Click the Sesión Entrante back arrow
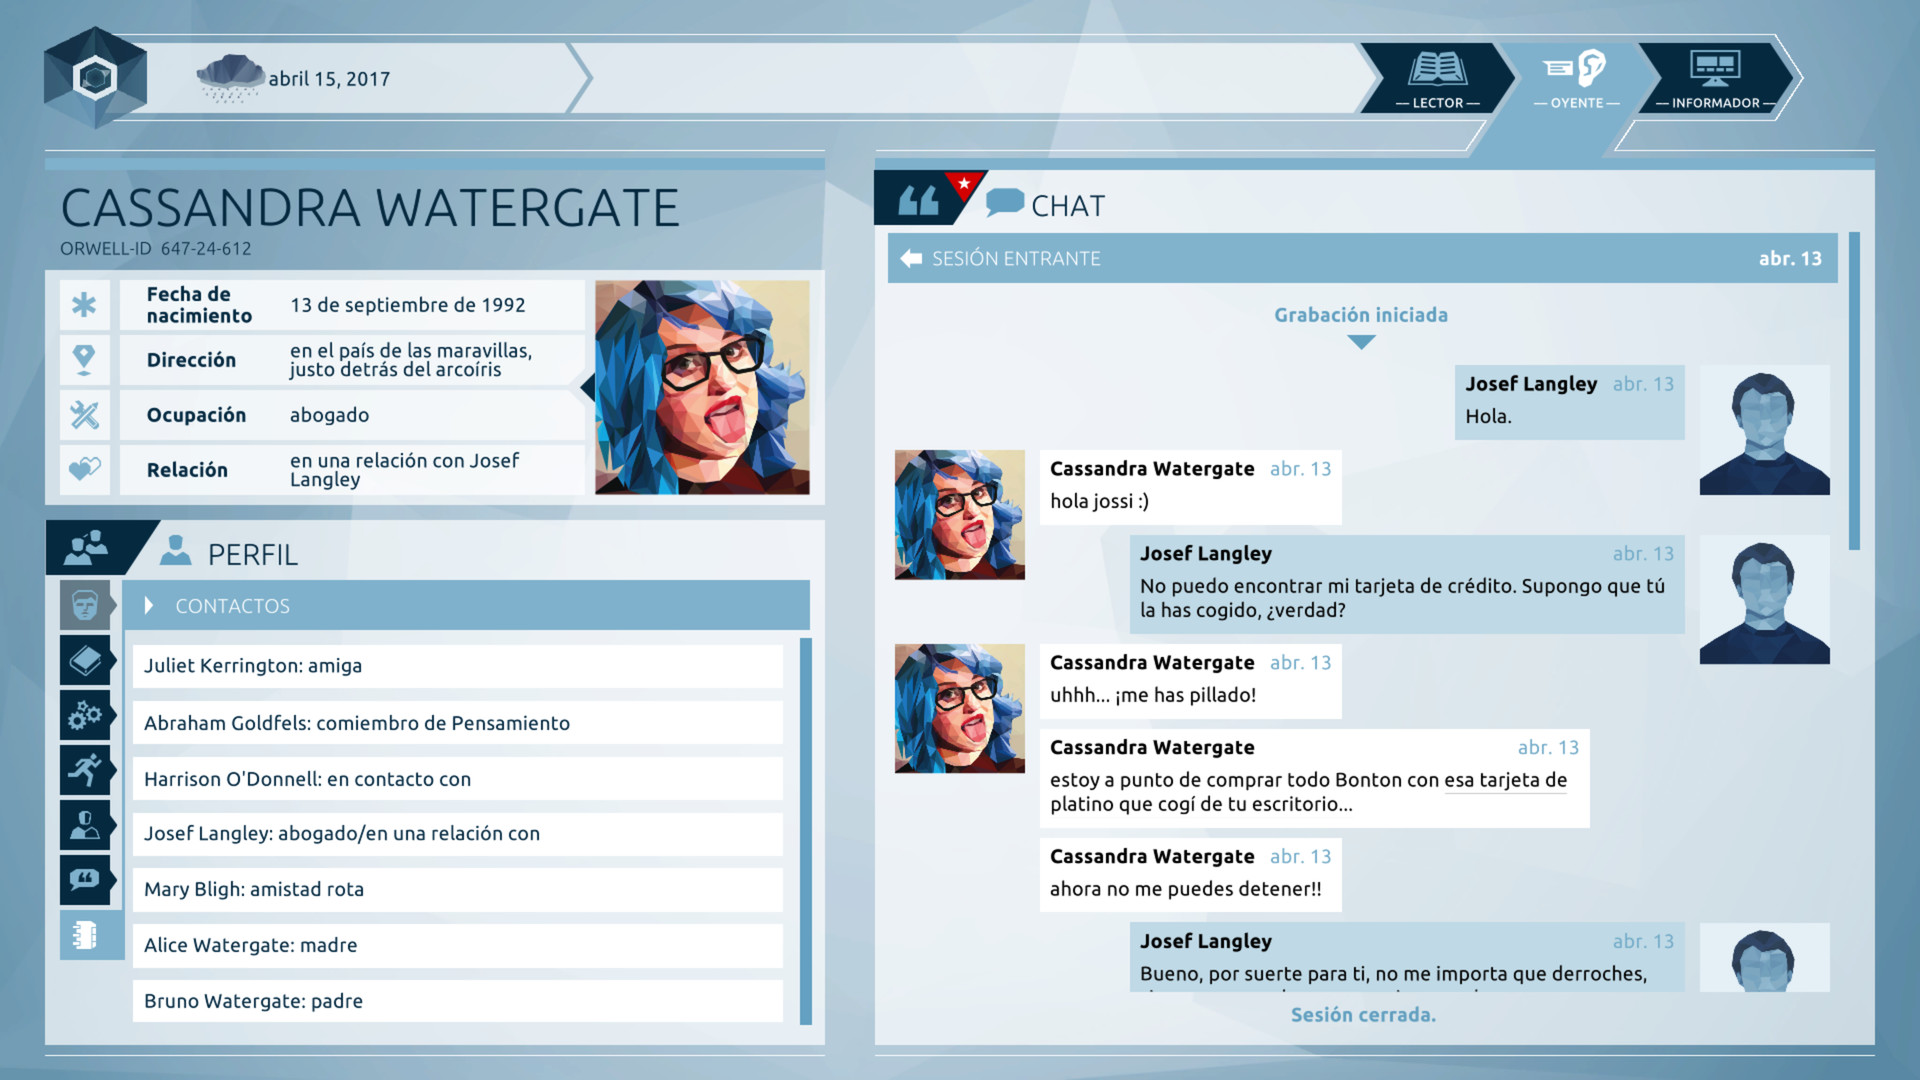 [x=911, y=258]
